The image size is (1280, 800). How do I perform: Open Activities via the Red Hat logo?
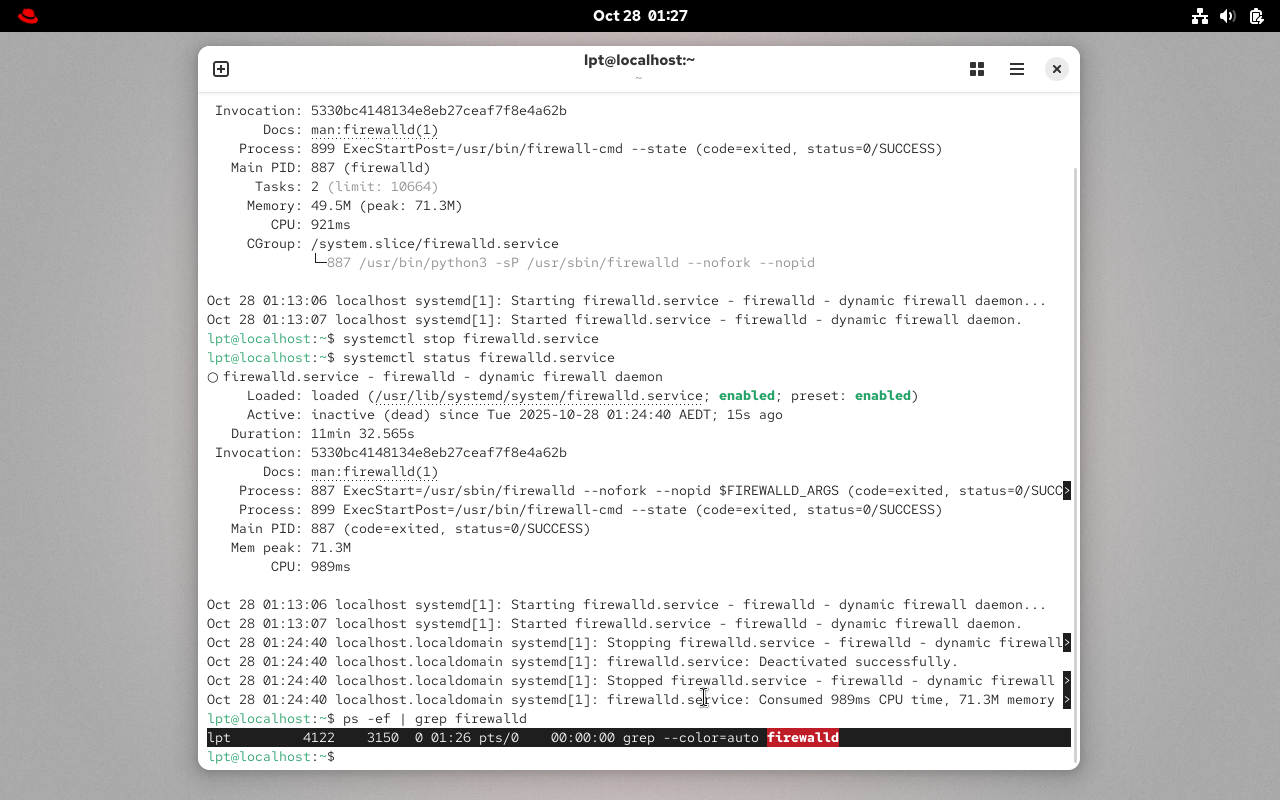(28, 16)
